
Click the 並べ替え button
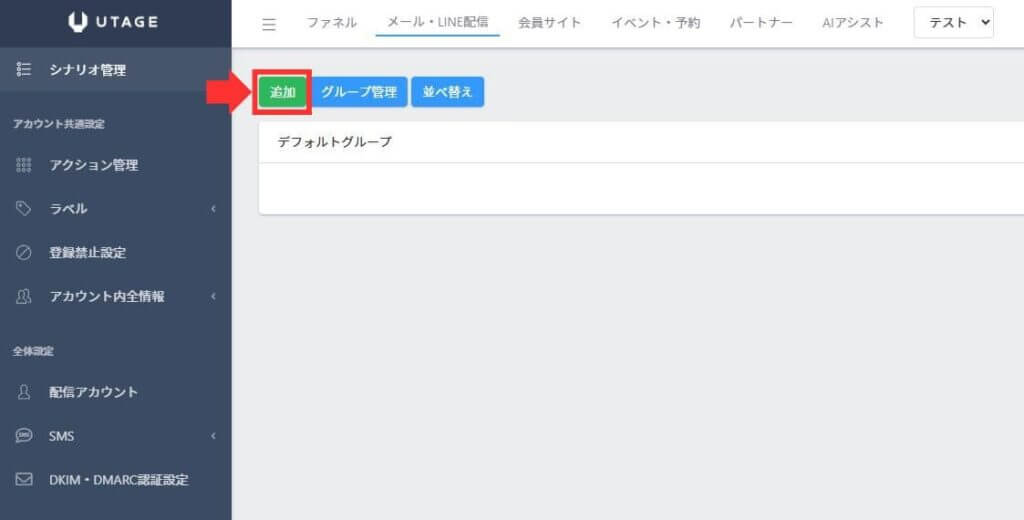coord(447,92)
